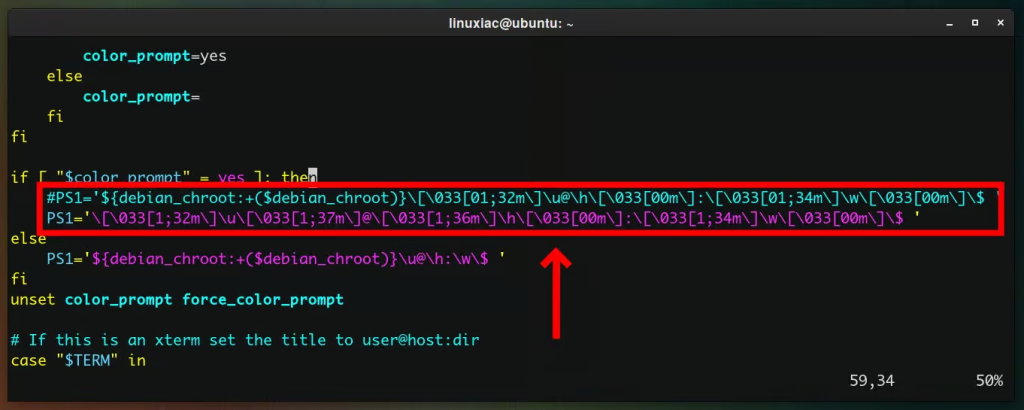Maximize the terminal window
1024x410 pixels.
[x=975, y=23]
